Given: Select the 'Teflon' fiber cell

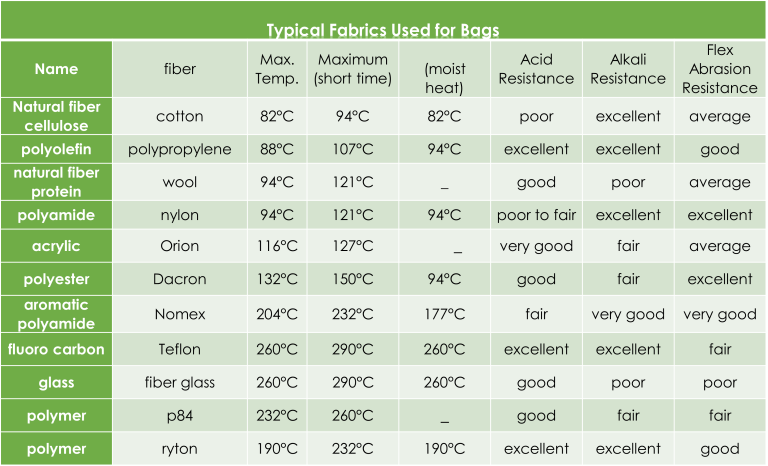Looking at the screenshot, I should coord(180,349).
